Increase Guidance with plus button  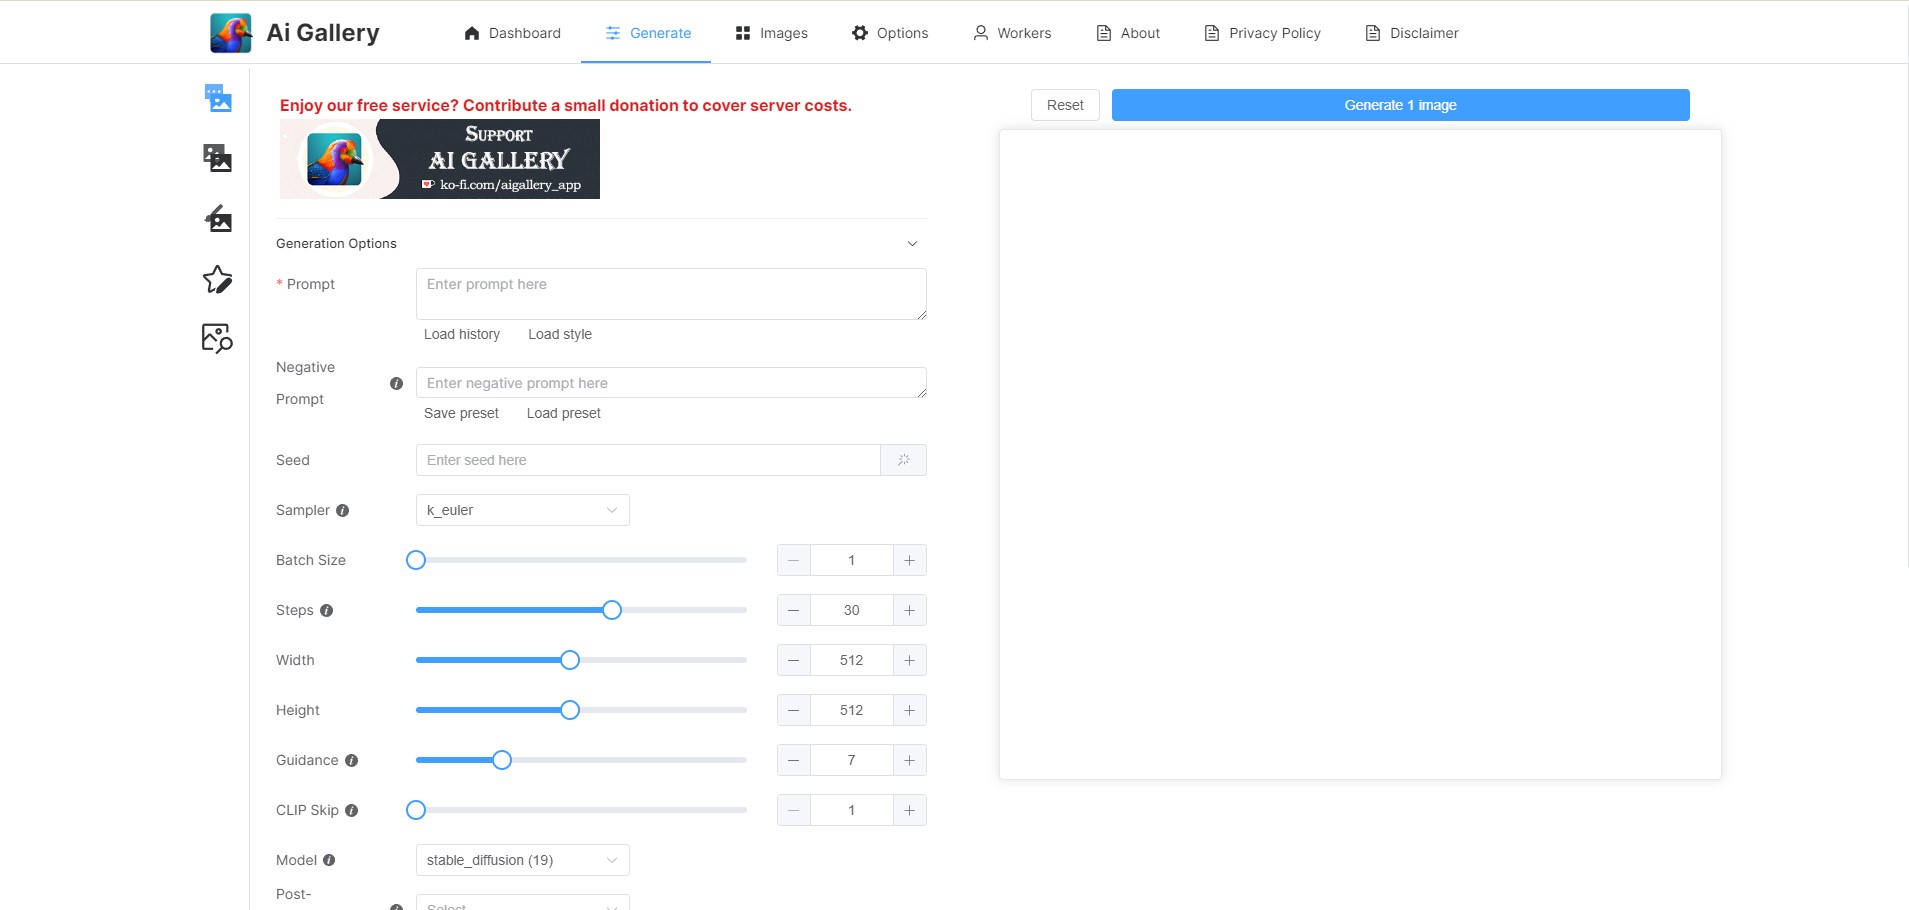click(x=910, y=760)
